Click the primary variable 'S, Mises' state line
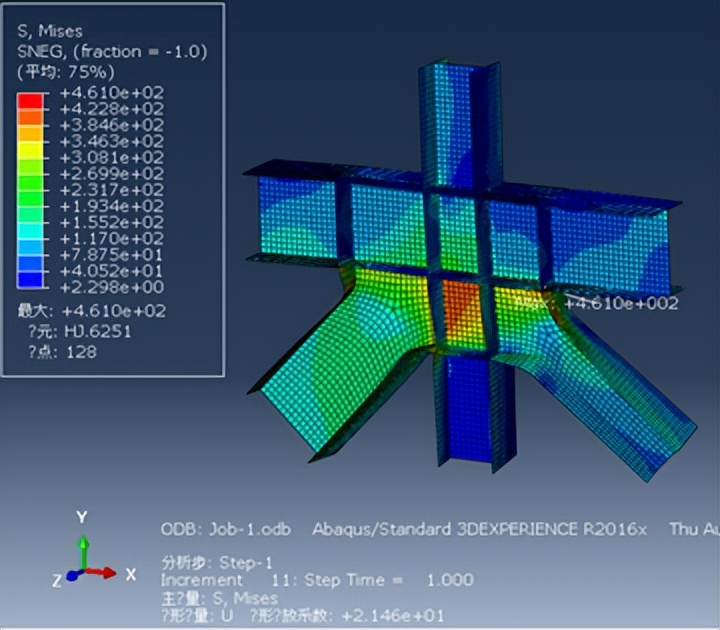The image size is (720, 630). [219, 598]
